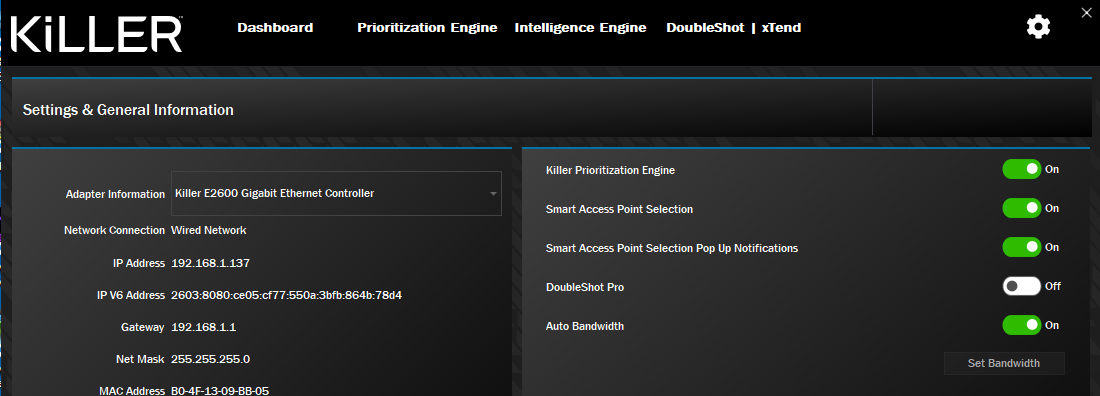Turn off Auto Bandwidth
The width and height of the screenshot is (1100, 396).
click(1021, 325)
